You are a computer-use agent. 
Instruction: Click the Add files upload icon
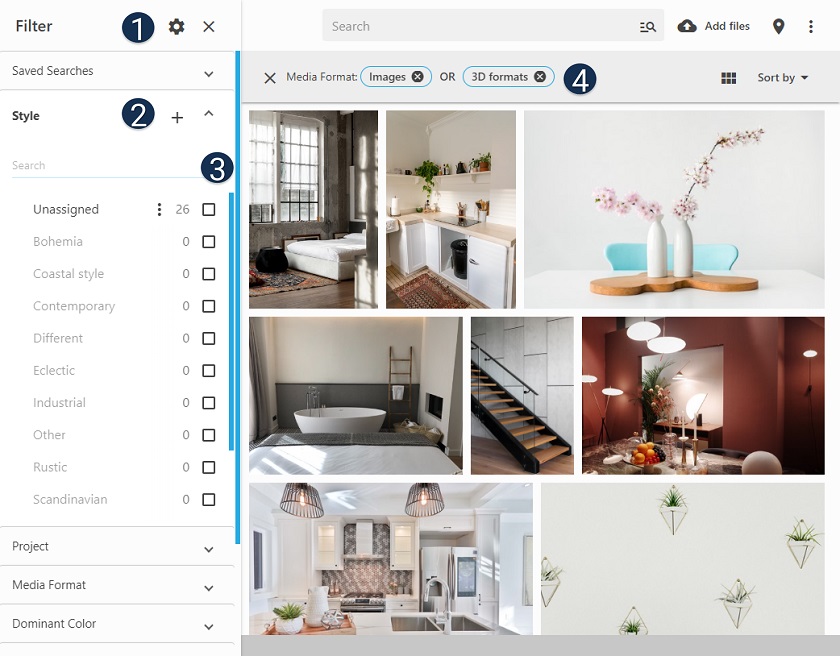click(x=687, y=26)
